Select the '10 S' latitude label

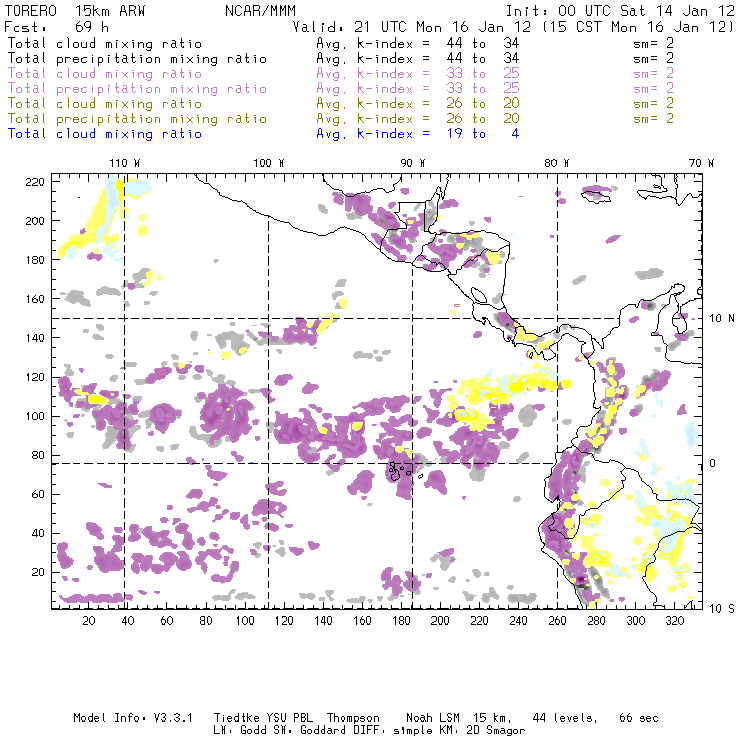coord(722,609)
